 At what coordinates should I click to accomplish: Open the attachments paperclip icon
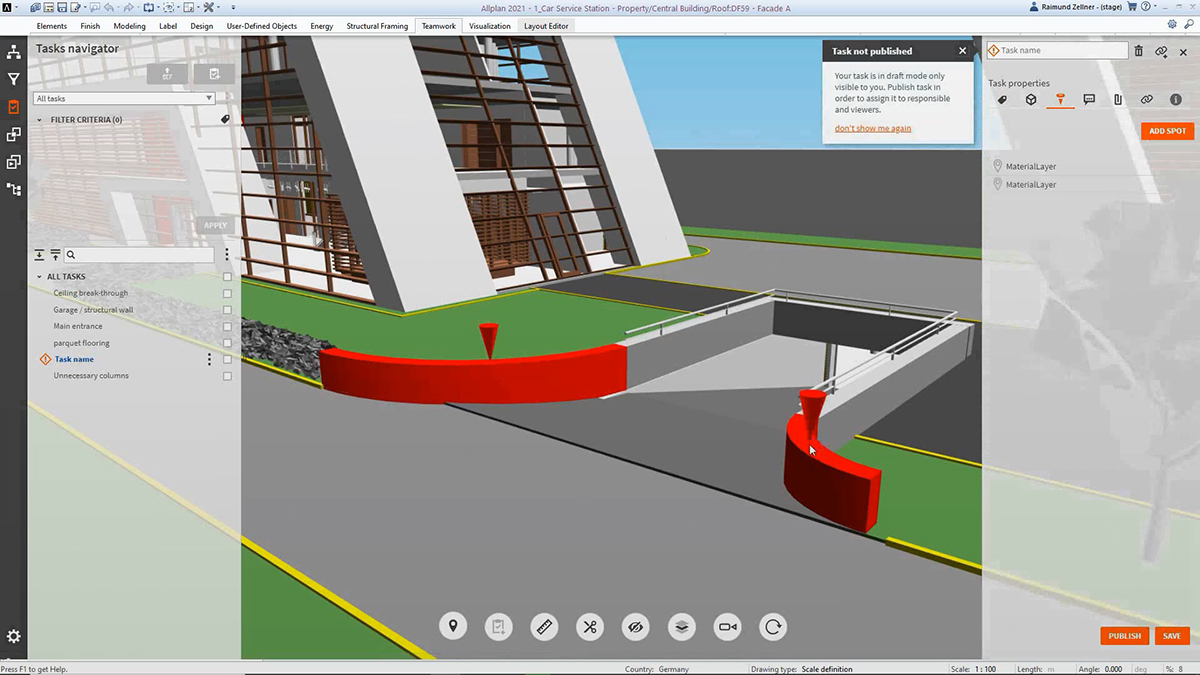(x=1118, y=100)
